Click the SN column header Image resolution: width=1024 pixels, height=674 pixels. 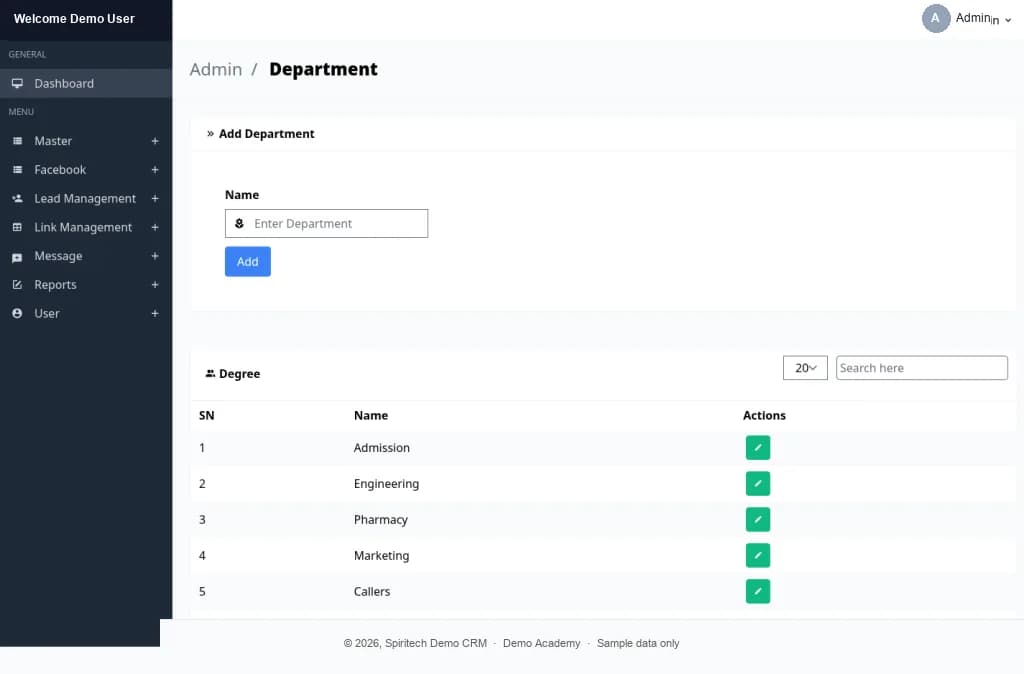point(206,415)
